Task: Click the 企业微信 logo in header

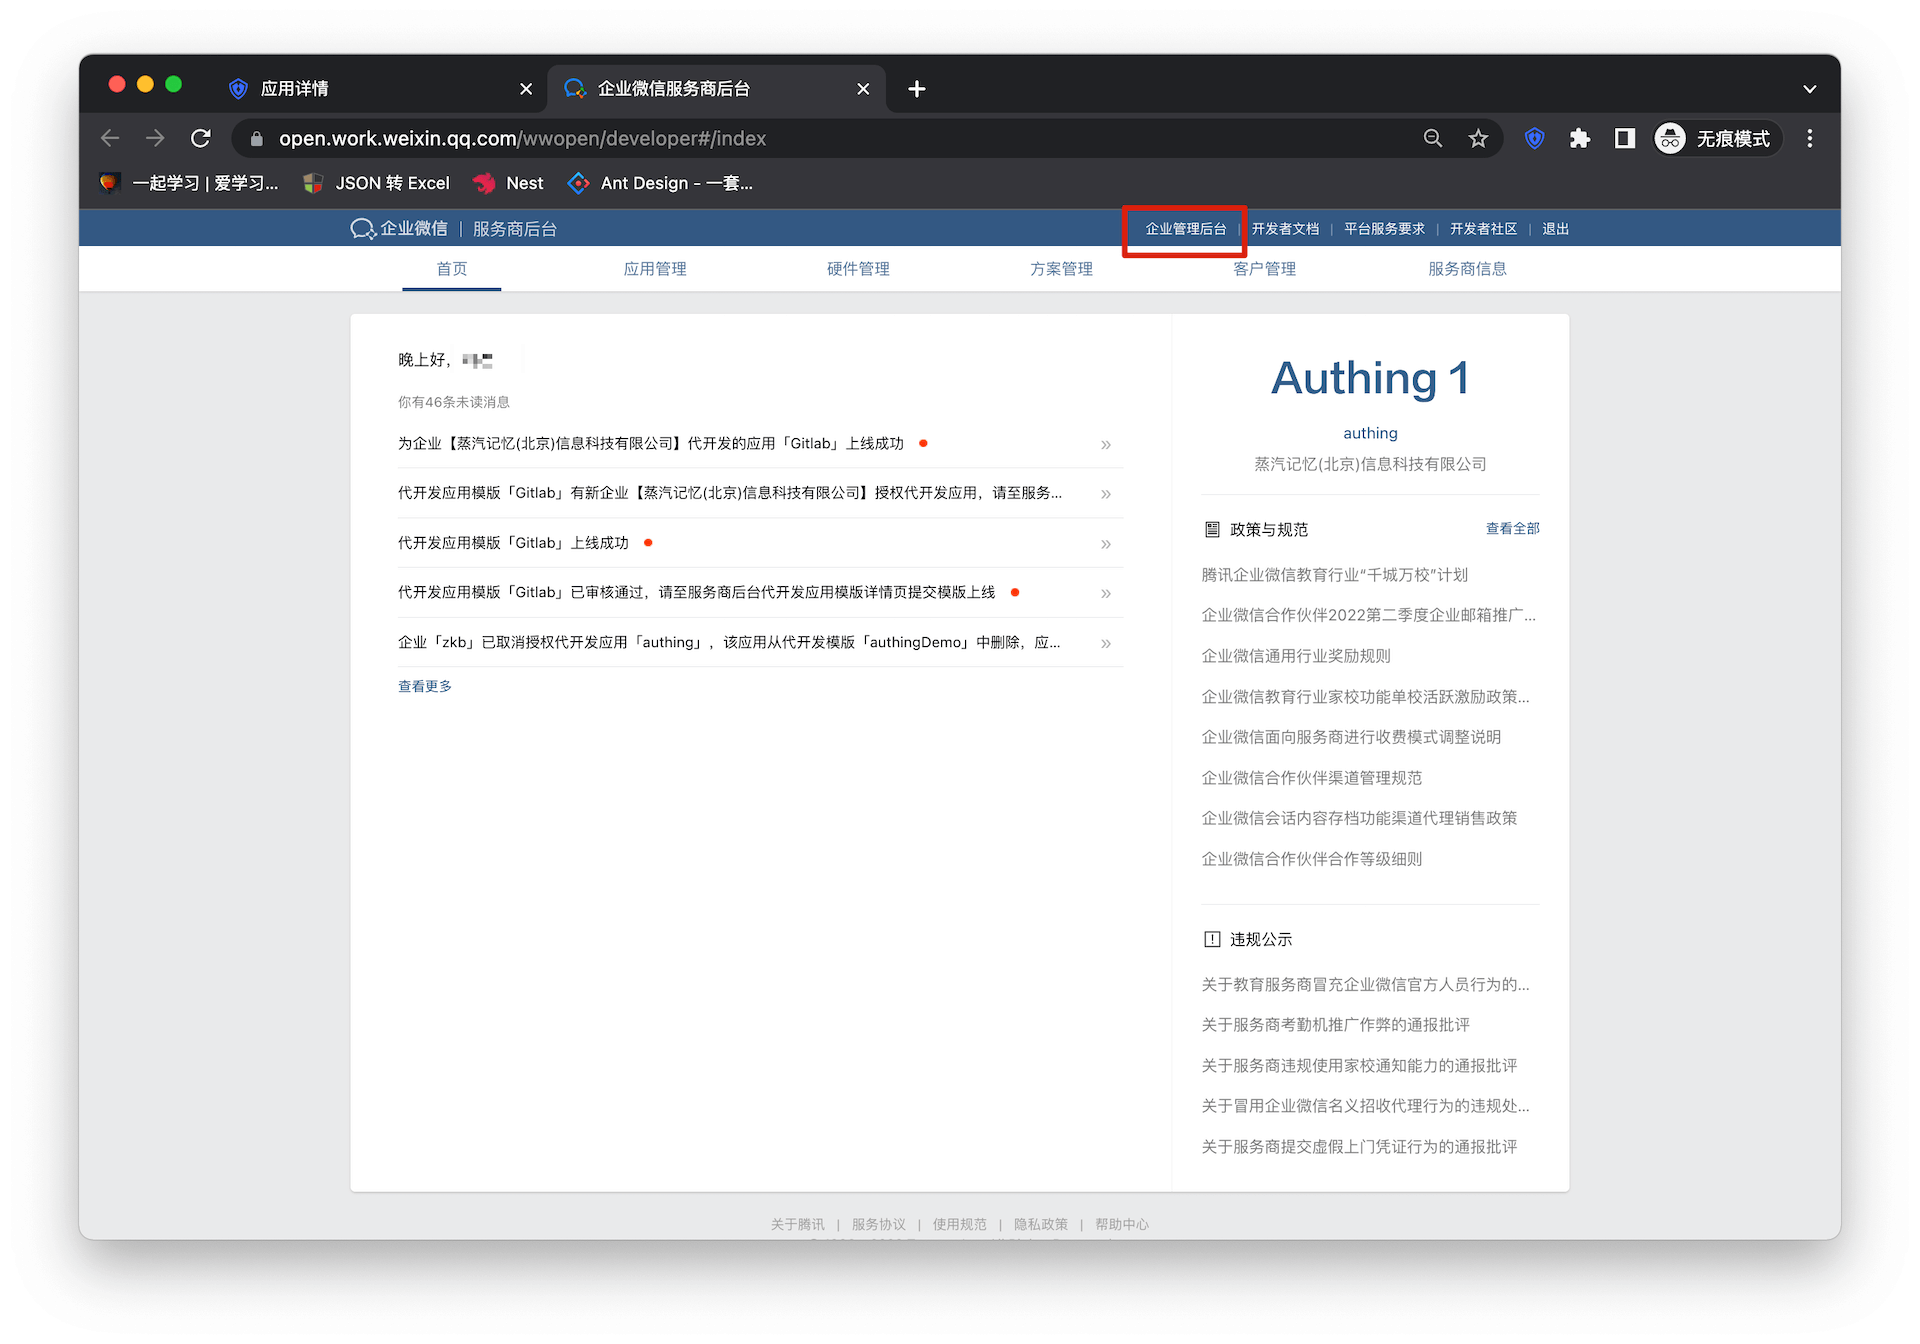Action: click(400, 229)
